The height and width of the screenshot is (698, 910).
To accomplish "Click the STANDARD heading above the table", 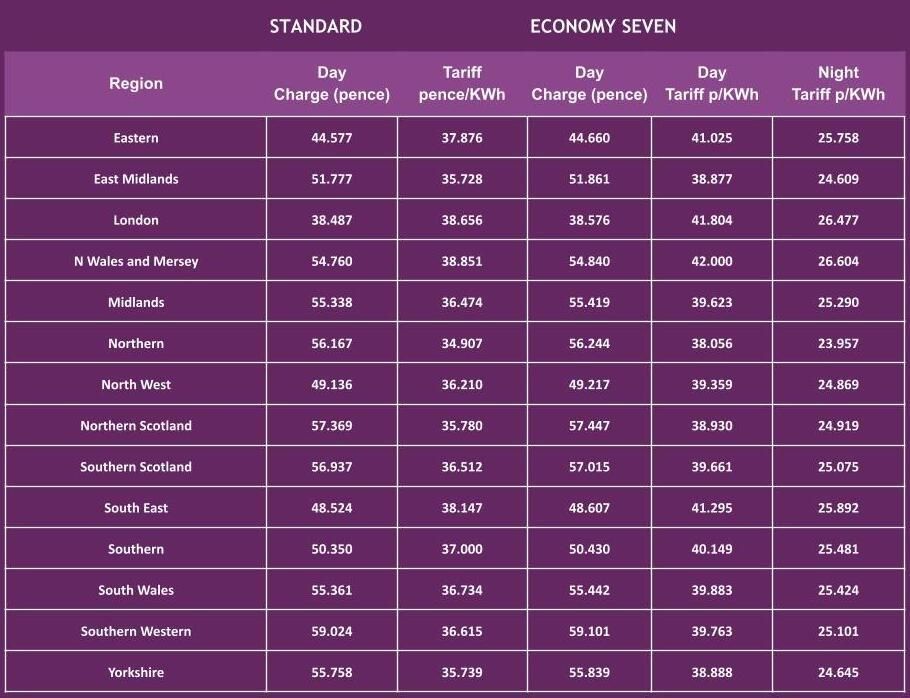I will point(315,26).
